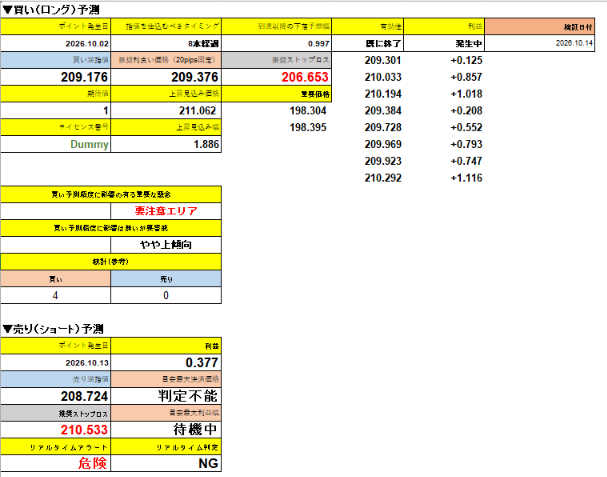Click the 統計(参考) header cell
This screenshot has height=477, width=607.
[x=111, y=262]
